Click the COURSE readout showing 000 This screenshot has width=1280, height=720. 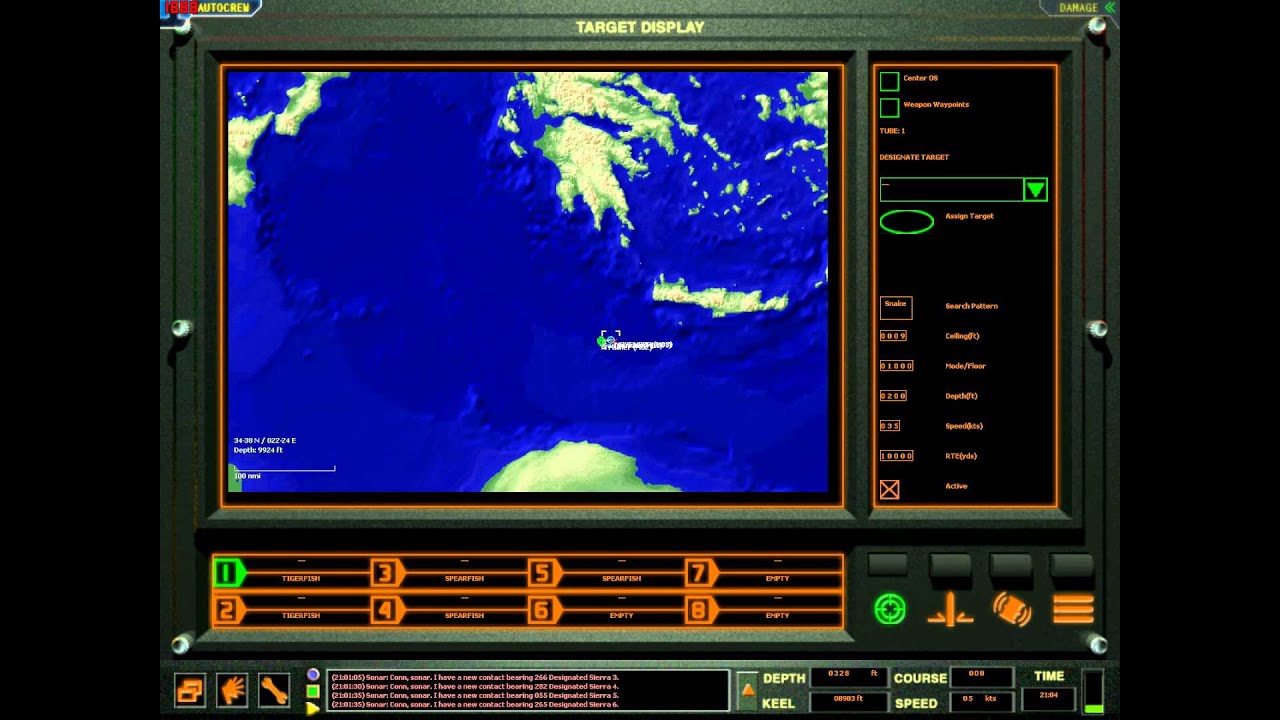pos(980,677)
